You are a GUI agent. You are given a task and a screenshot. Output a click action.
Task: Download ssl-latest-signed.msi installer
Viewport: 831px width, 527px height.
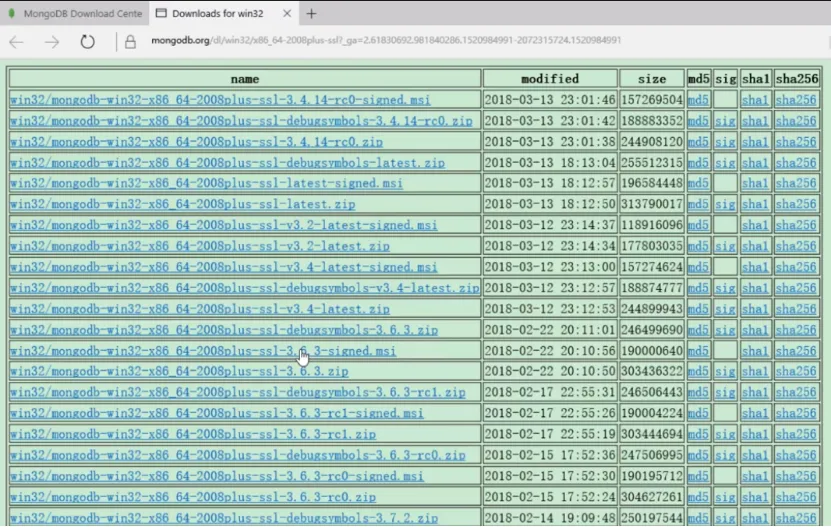(x=206, y=183)
